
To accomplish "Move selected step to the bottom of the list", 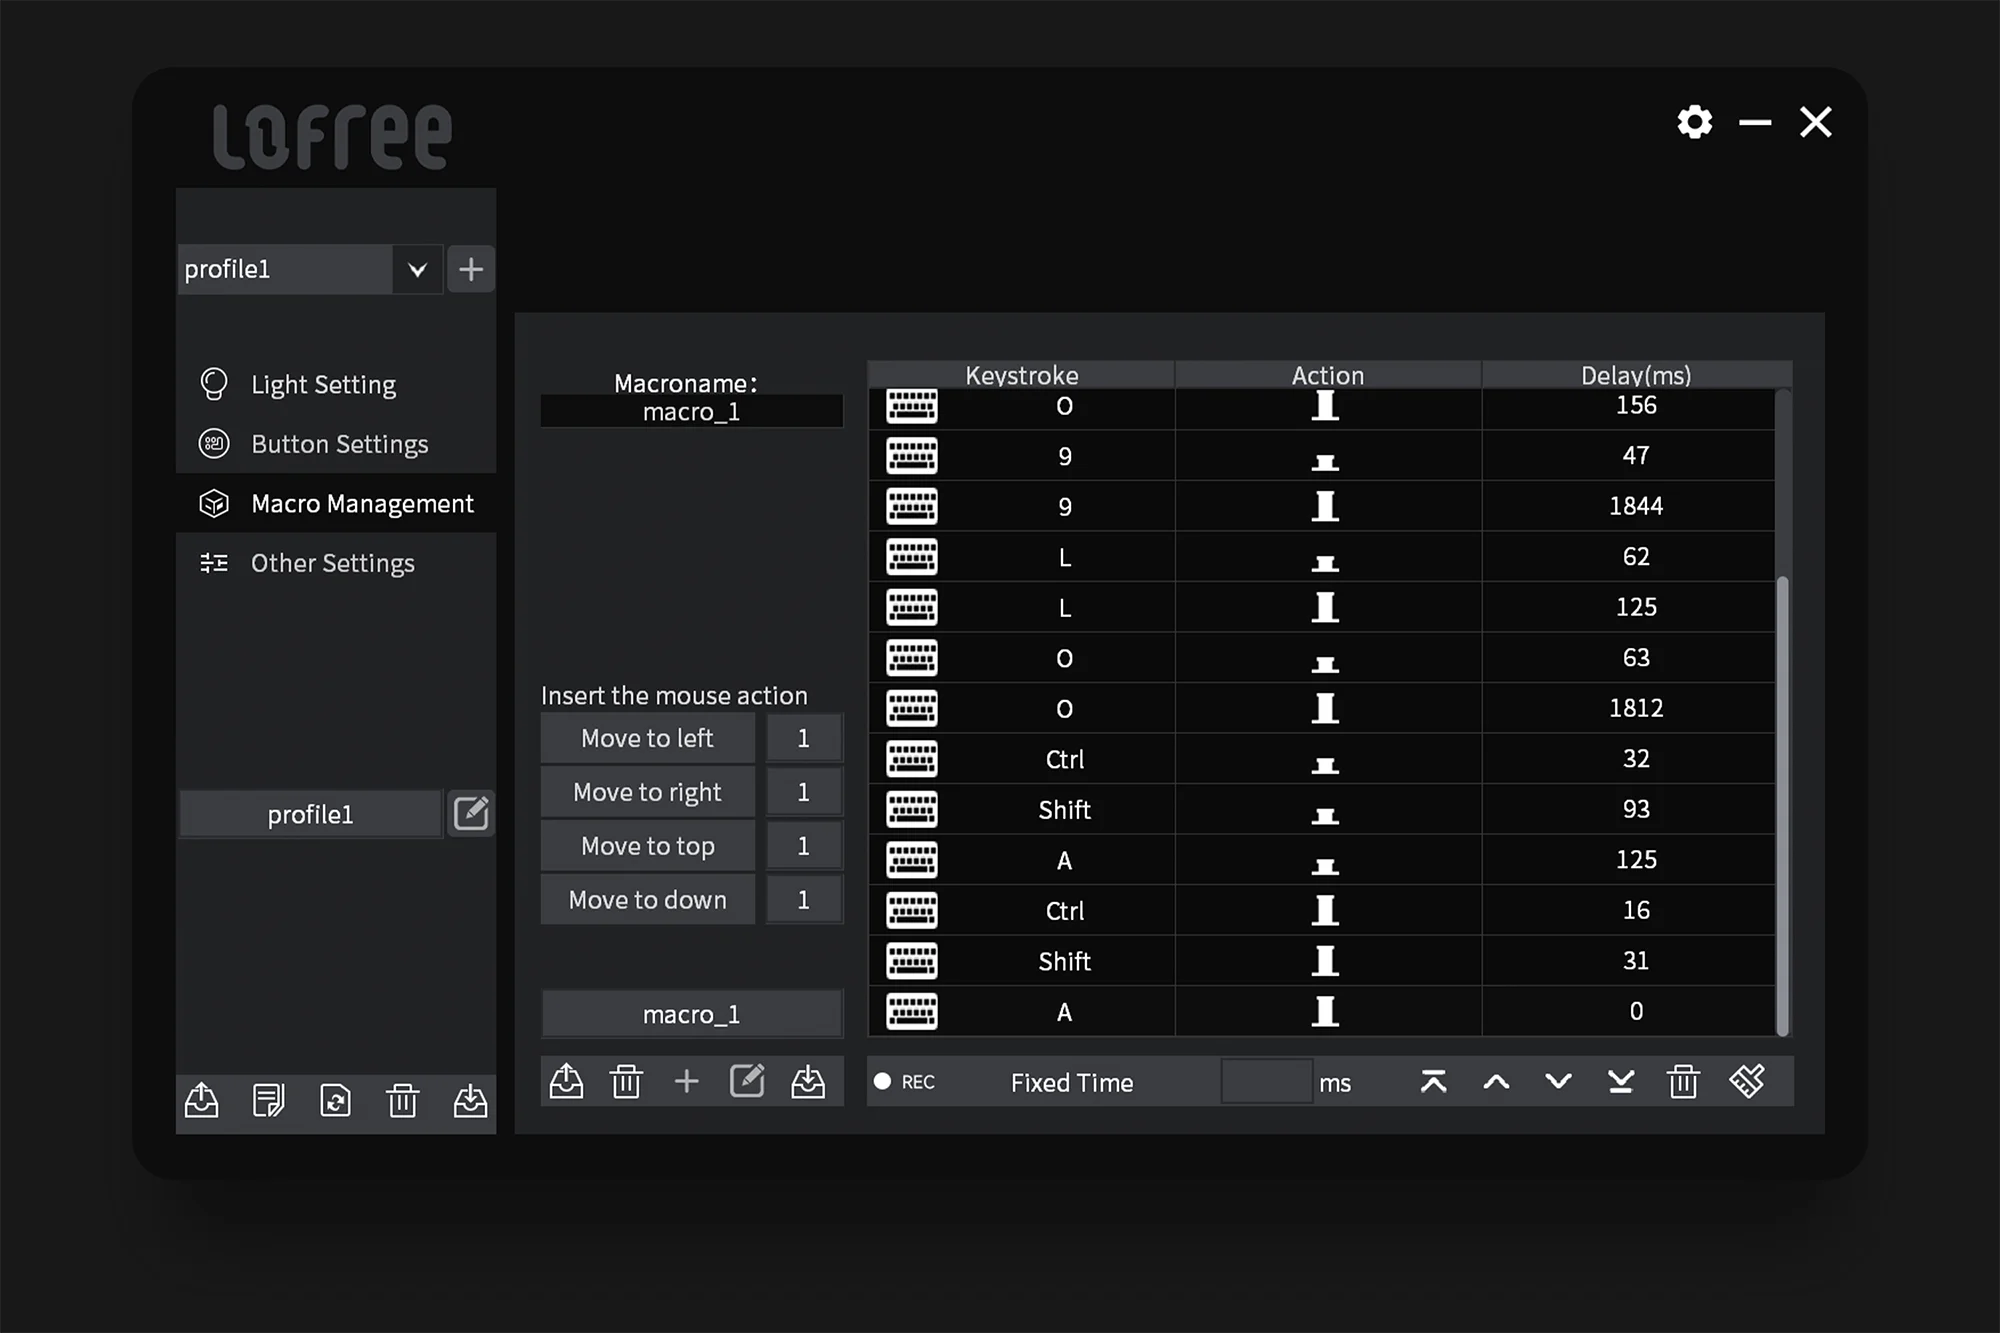I will [1620, 1081].
